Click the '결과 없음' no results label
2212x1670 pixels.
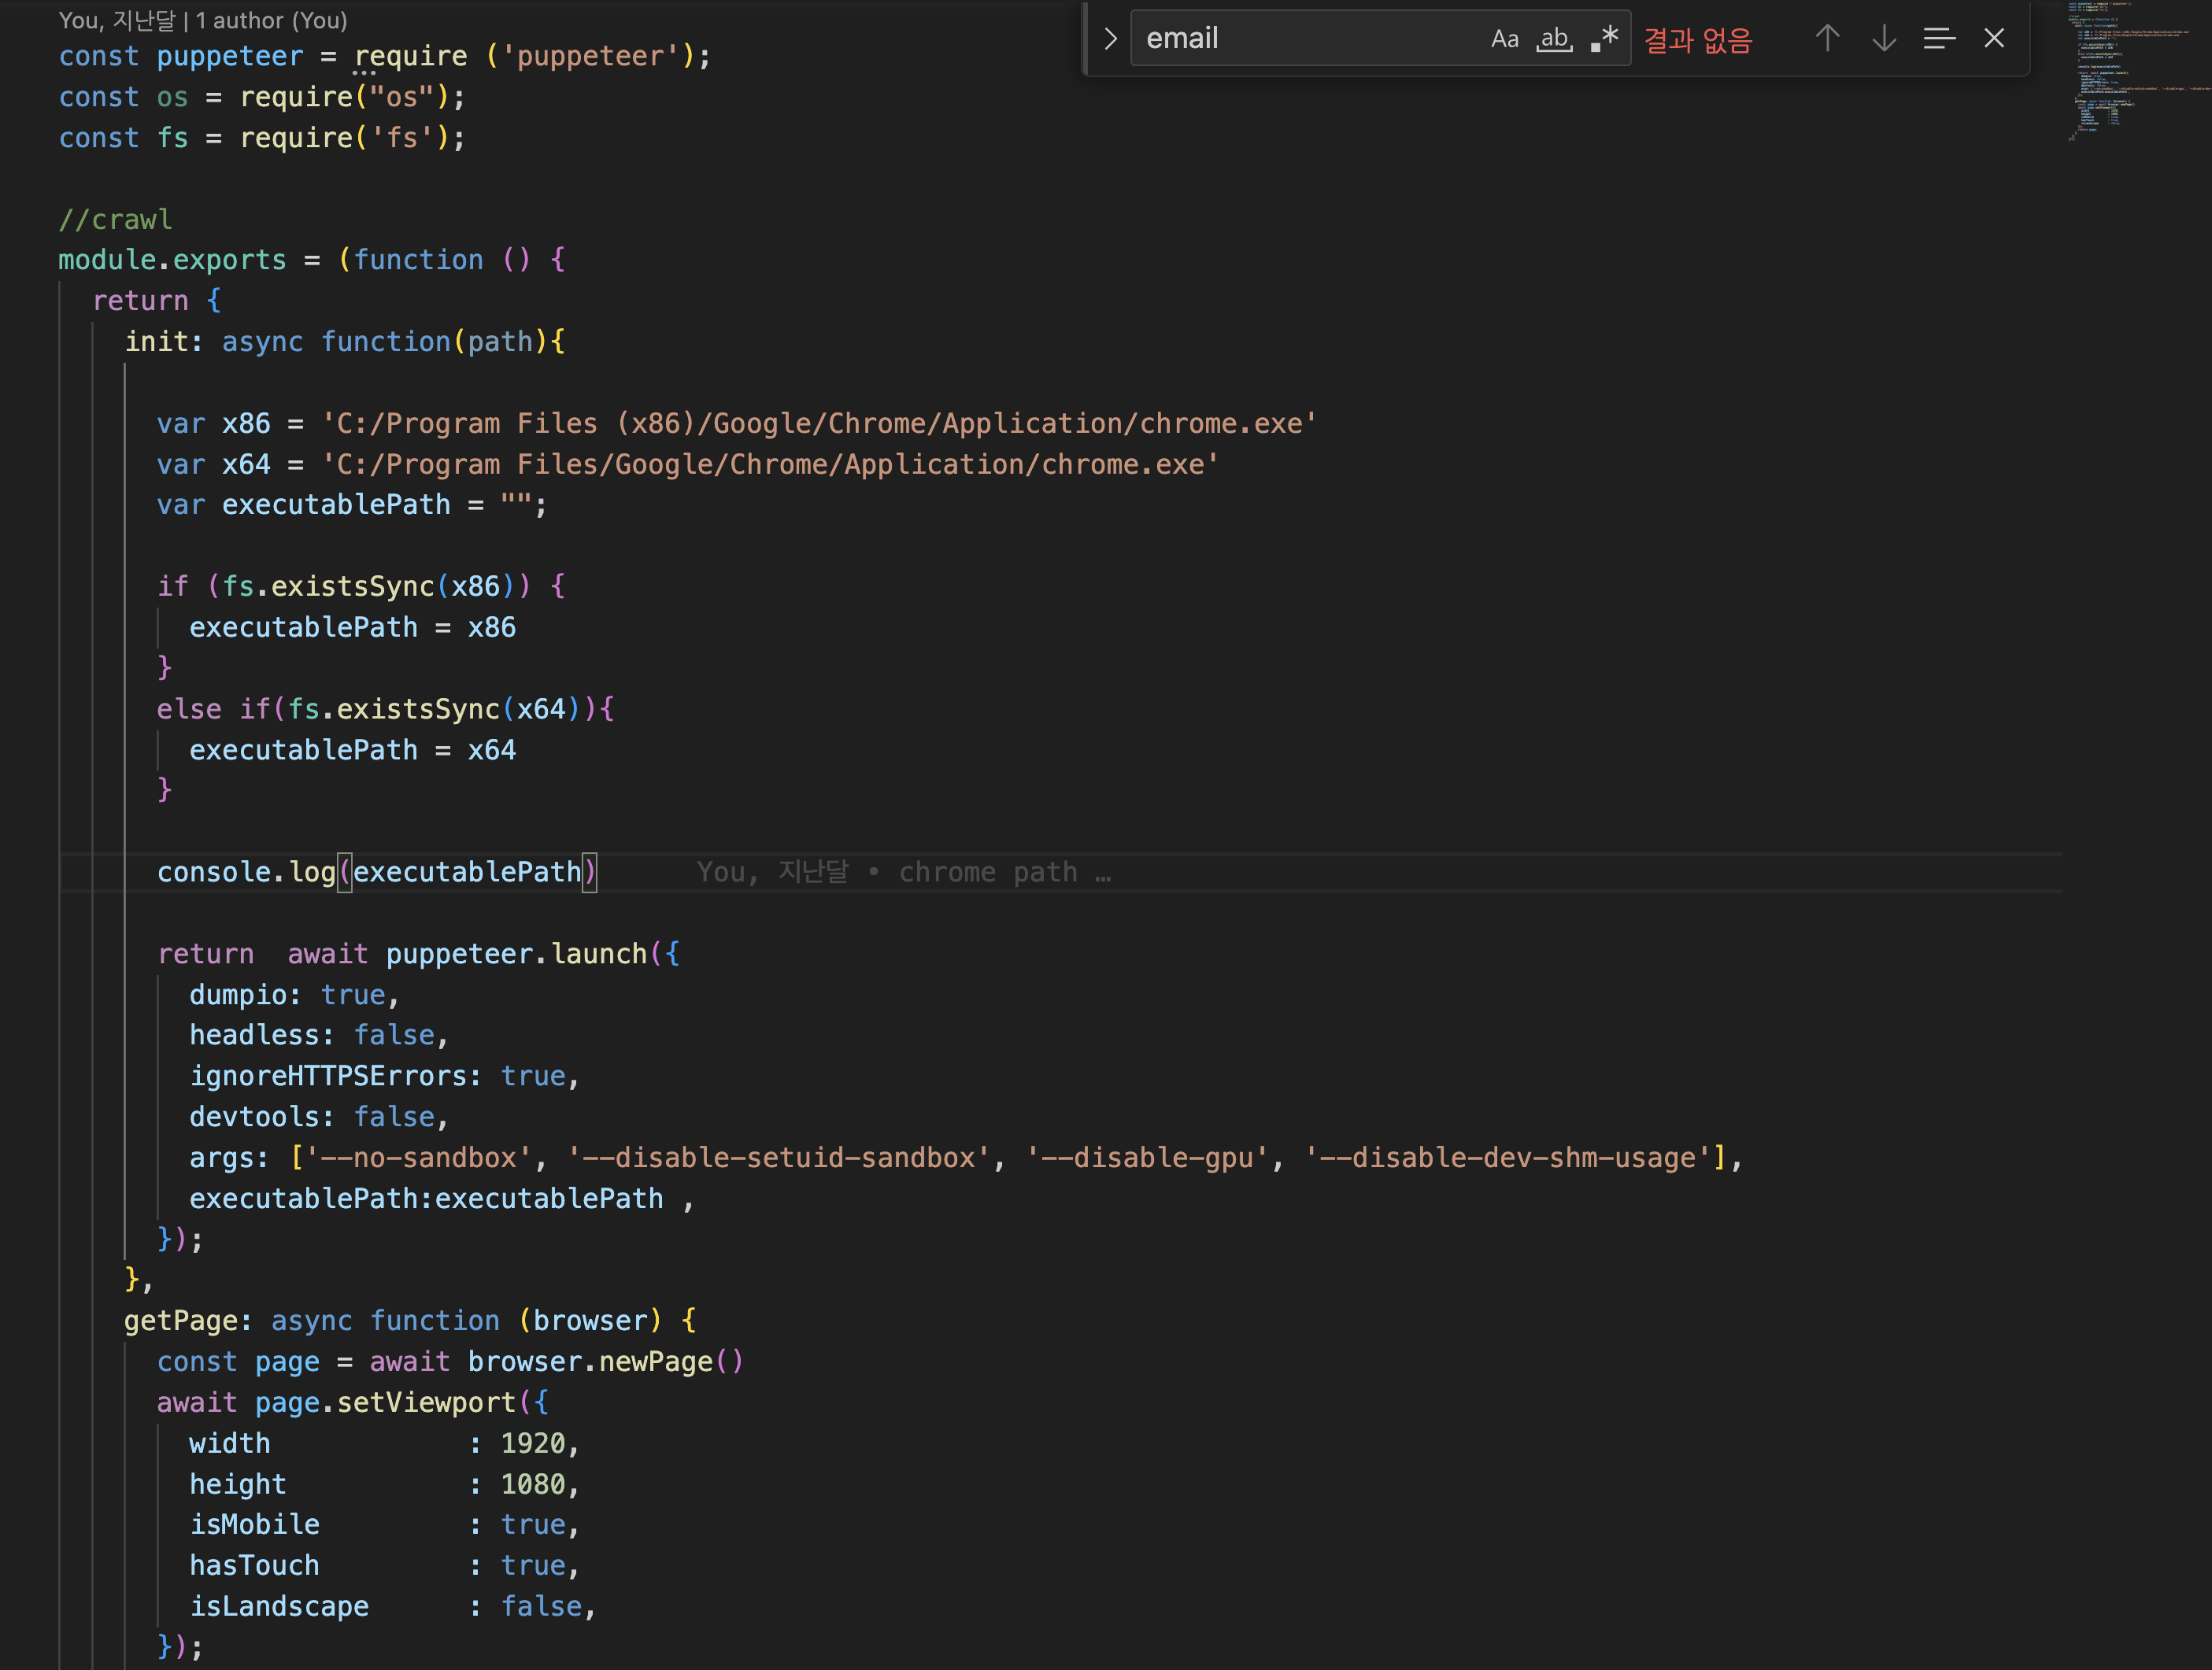[x=1698, y=40]
